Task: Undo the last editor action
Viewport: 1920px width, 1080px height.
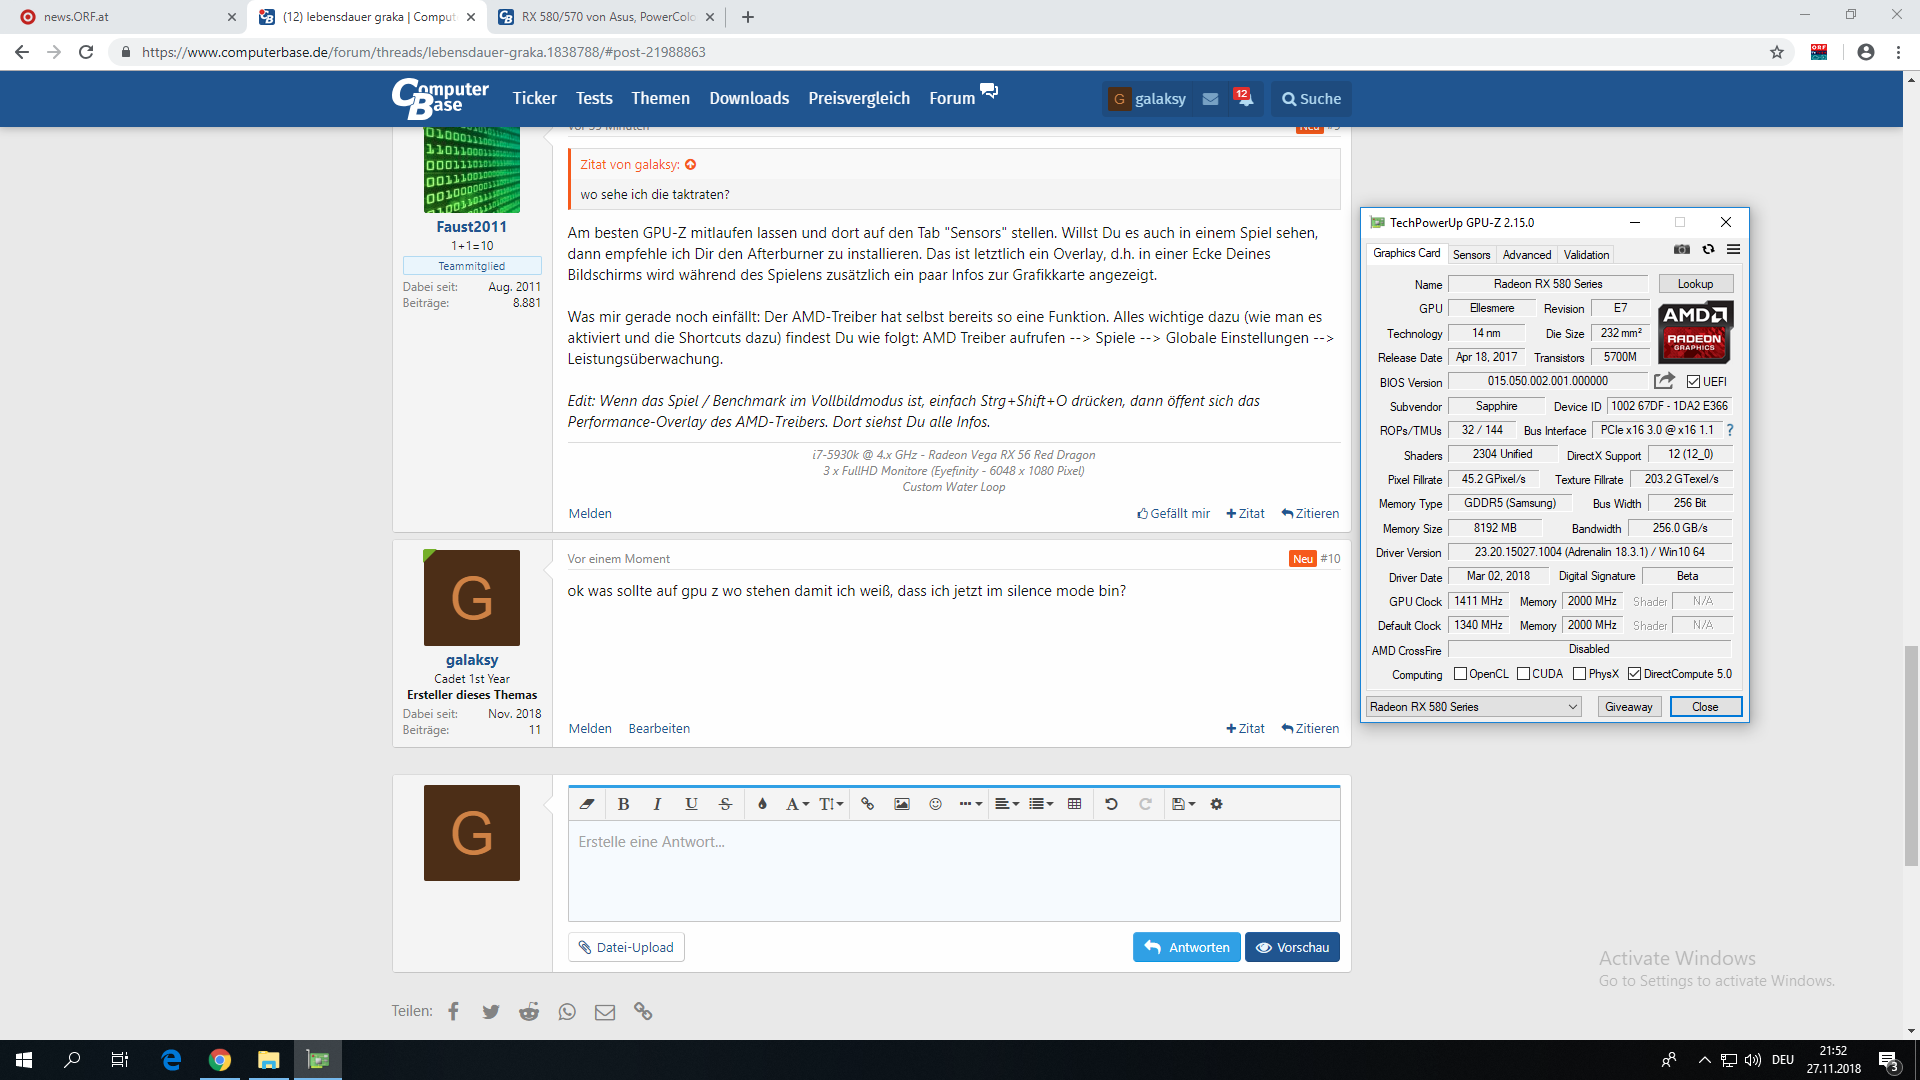Action: pyautogui.click(x=1111, y=804)
